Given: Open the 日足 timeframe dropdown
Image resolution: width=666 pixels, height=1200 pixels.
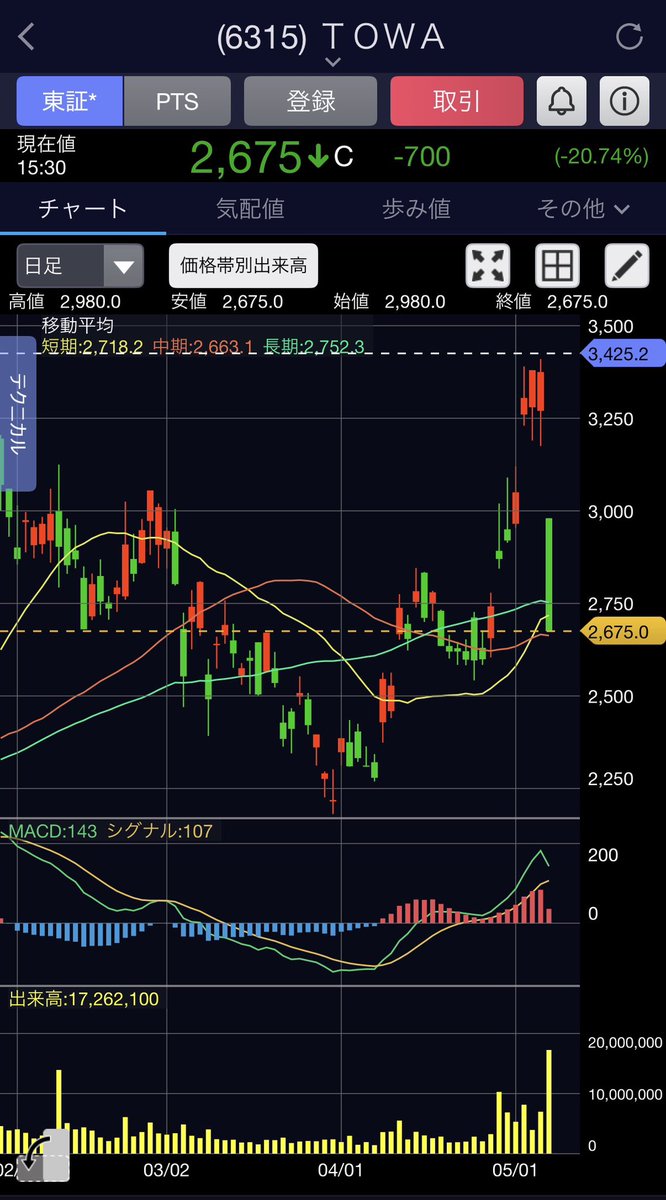Looking at the screenshot, I should [x=80, y=265].
